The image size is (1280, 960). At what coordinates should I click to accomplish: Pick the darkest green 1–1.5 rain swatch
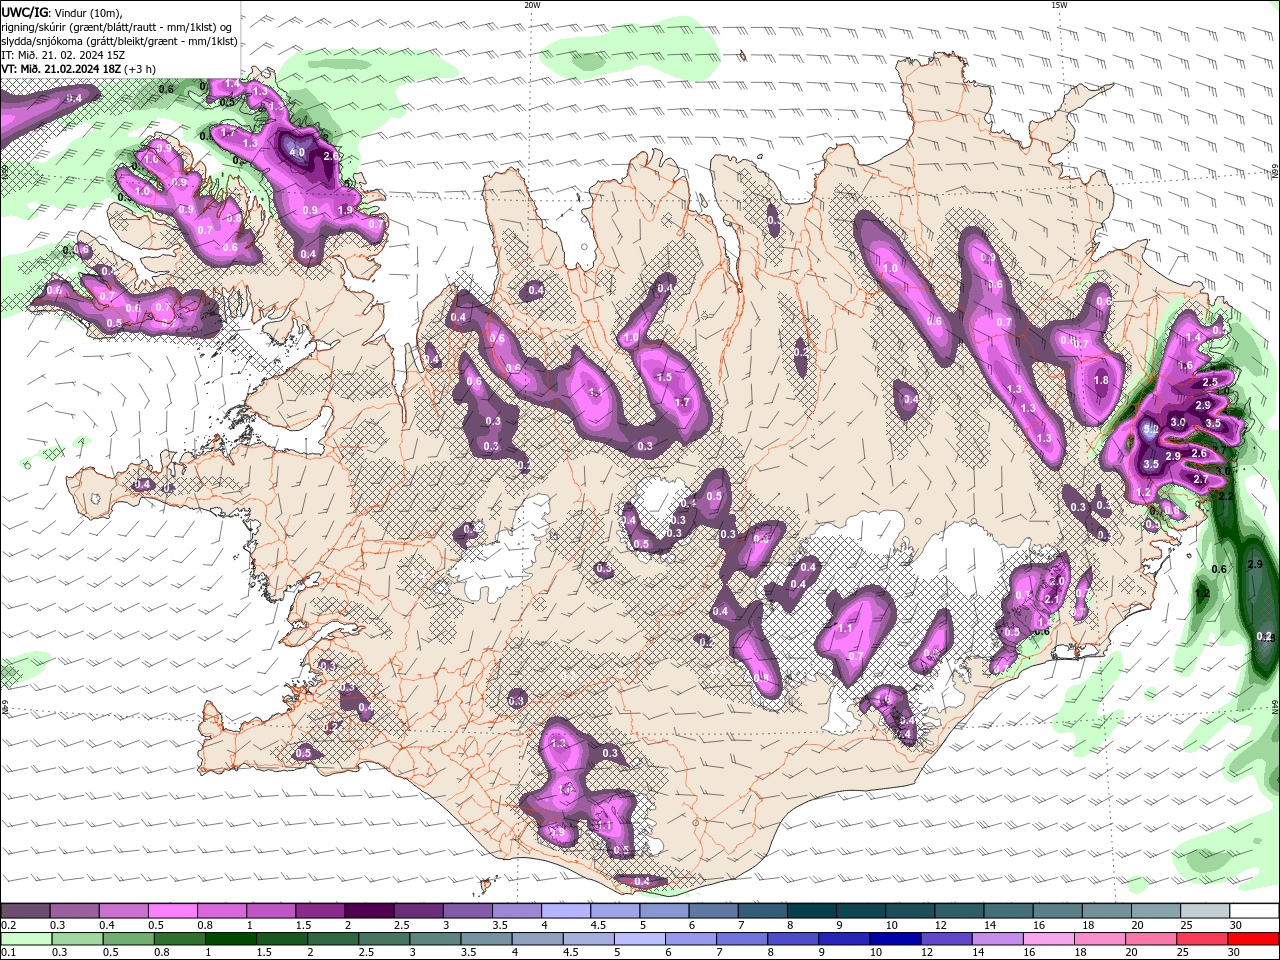[x=230, y=939]
